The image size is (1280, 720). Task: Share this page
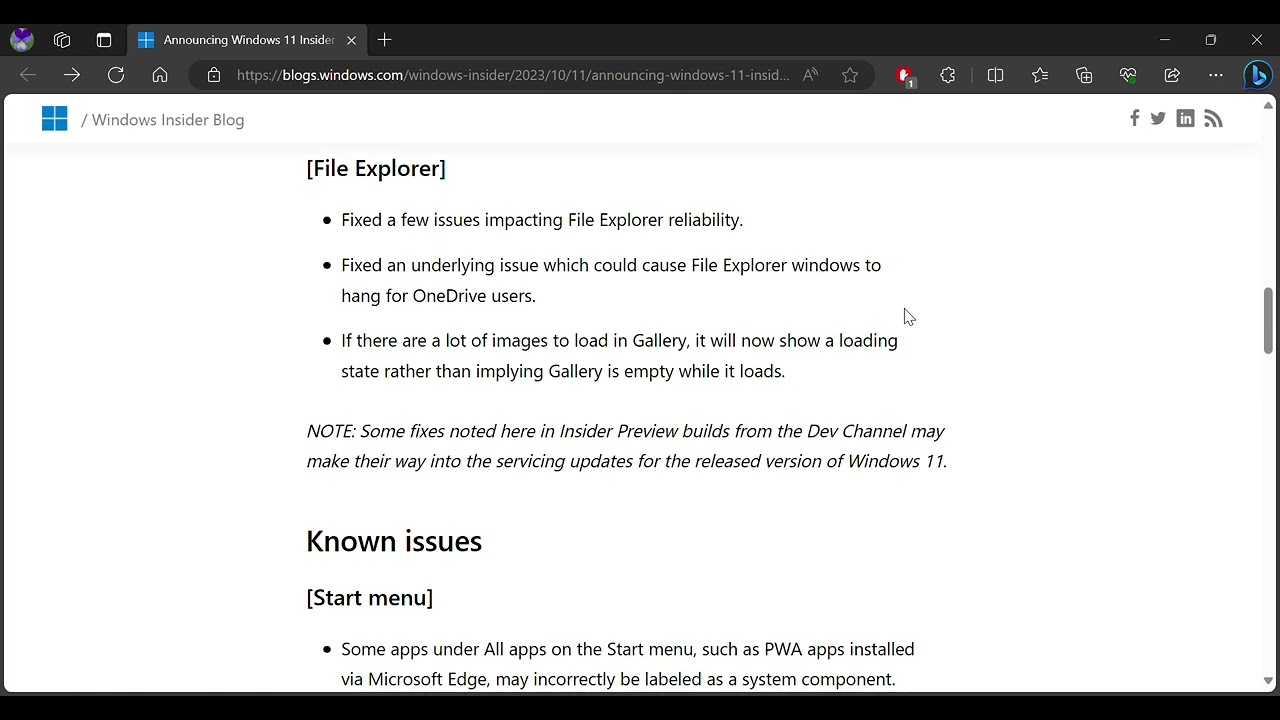point(1172,75)
